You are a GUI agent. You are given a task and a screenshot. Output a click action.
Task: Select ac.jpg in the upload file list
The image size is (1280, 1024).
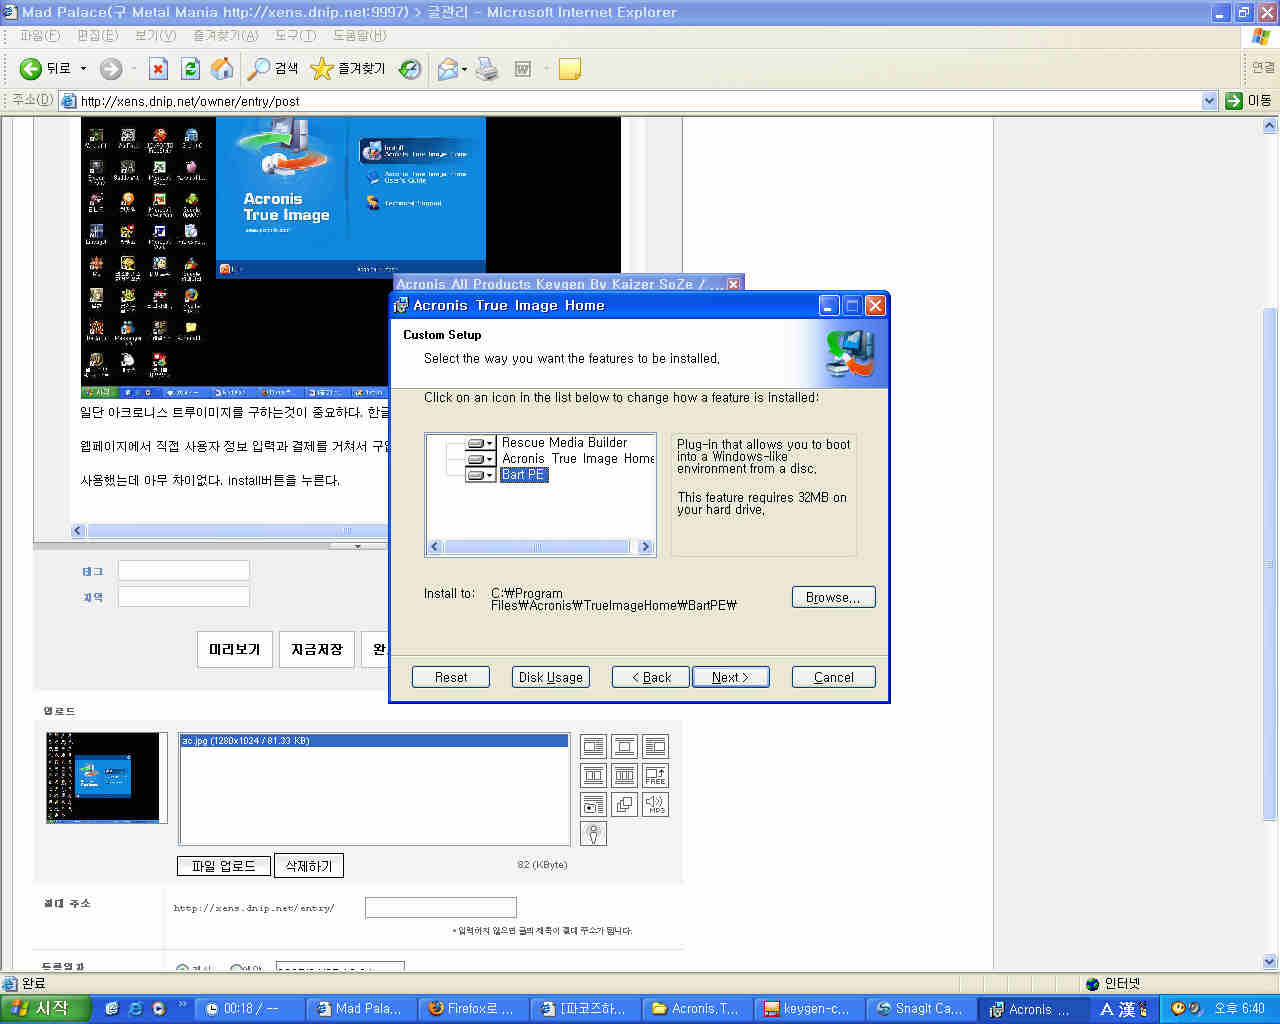(374, 741)
